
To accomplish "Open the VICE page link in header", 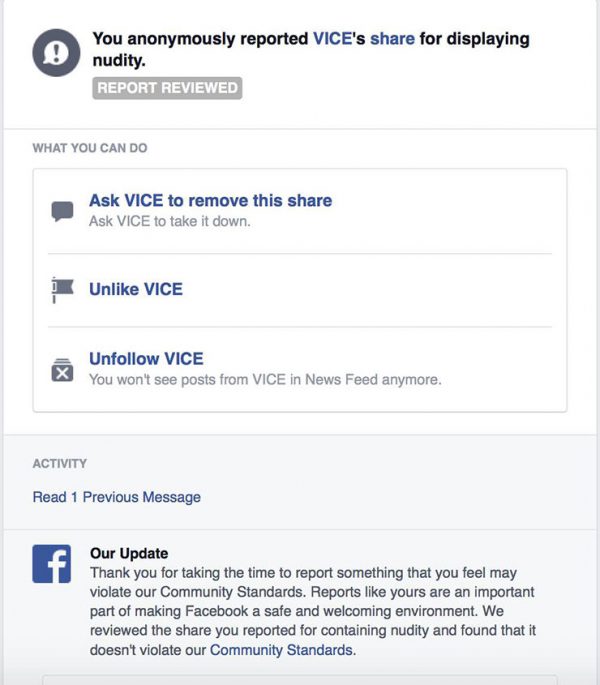I will 333,39.
